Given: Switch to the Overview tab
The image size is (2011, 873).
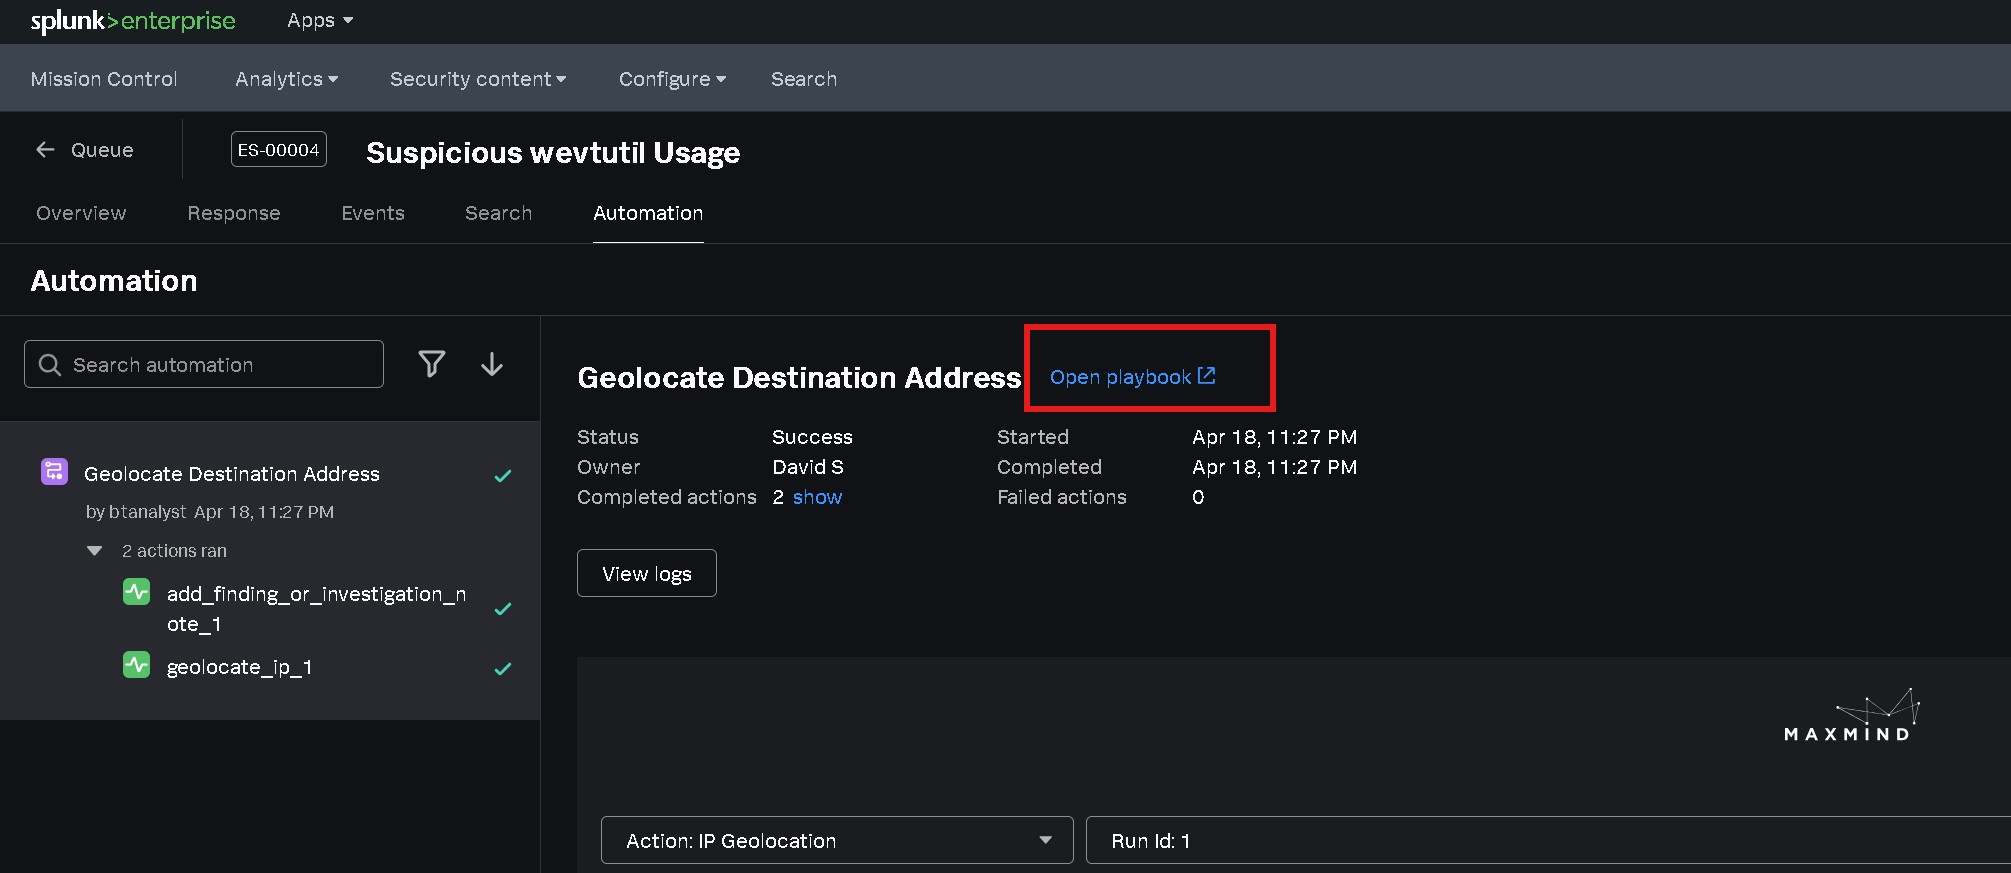Looking at the screenshot, I should click(81, 213).
